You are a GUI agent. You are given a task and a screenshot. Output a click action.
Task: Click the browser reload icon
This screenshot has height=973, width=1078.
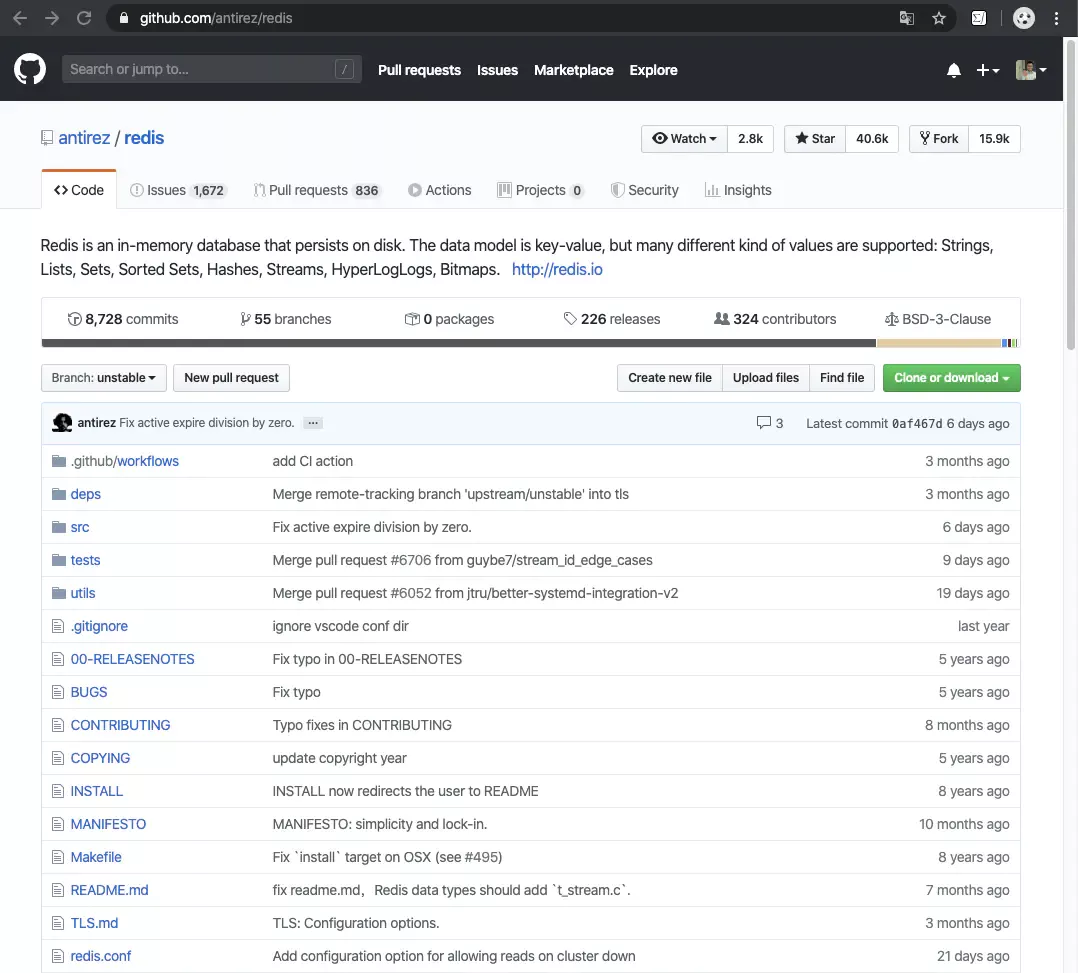coord(84,18)
